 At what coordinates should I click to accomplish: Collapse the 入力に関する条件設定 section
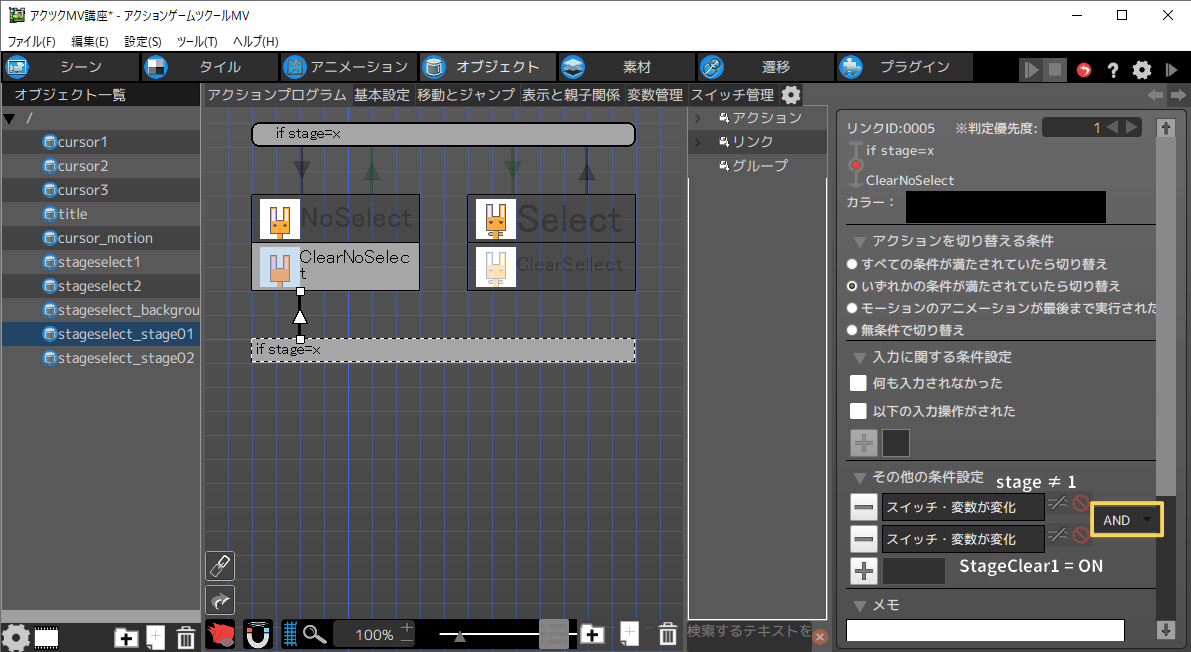tap(859, 357)
